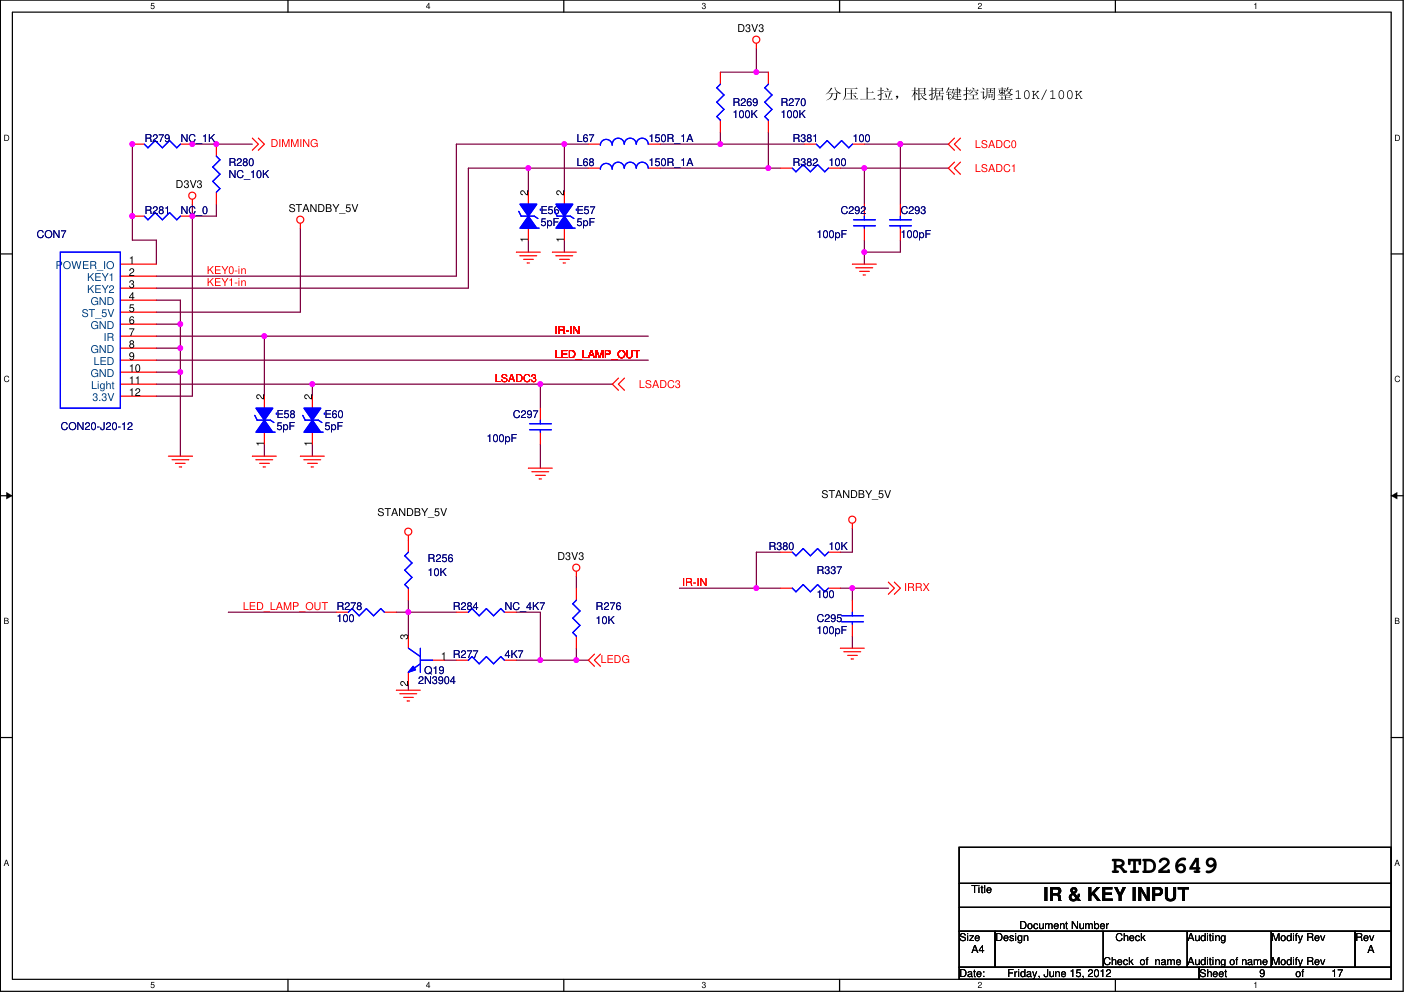Click the D3V3 label above R269
This screenshot has height=992, width=1404.
tap(751, 28)
